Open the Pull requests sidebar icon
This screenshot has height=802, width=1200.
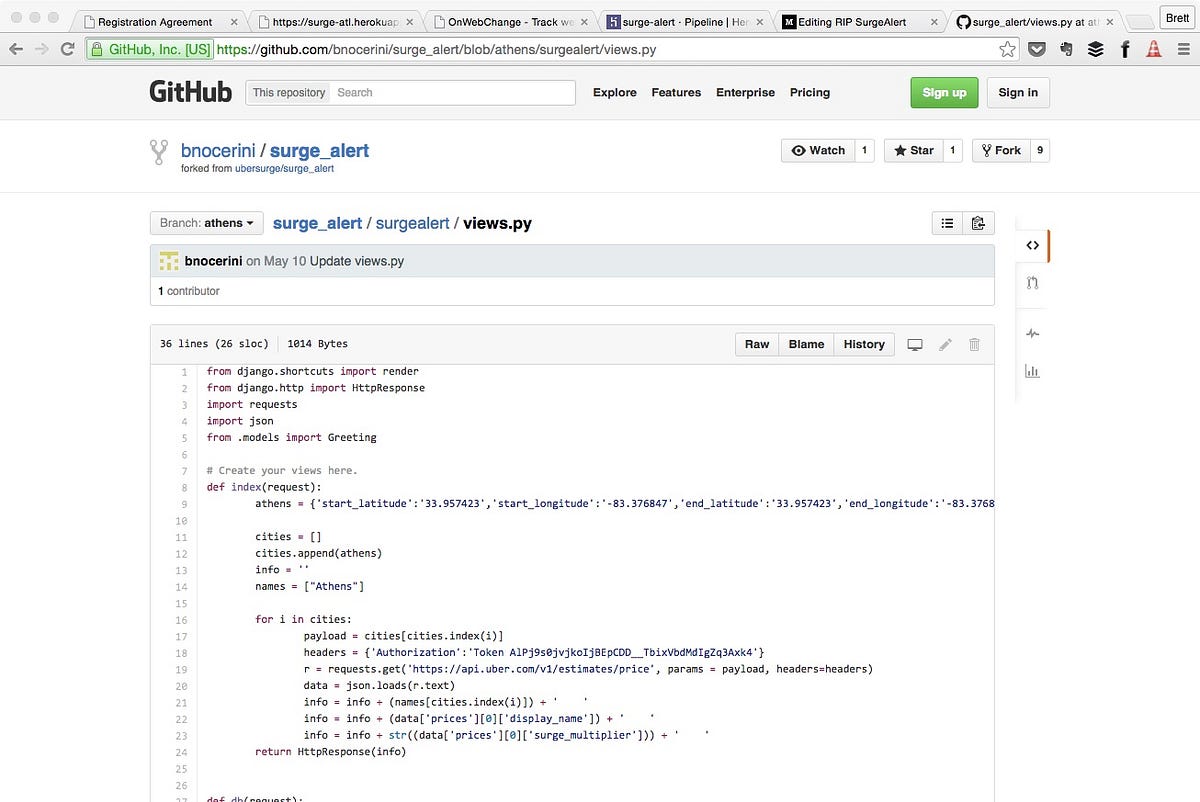tap(1032, 283)
